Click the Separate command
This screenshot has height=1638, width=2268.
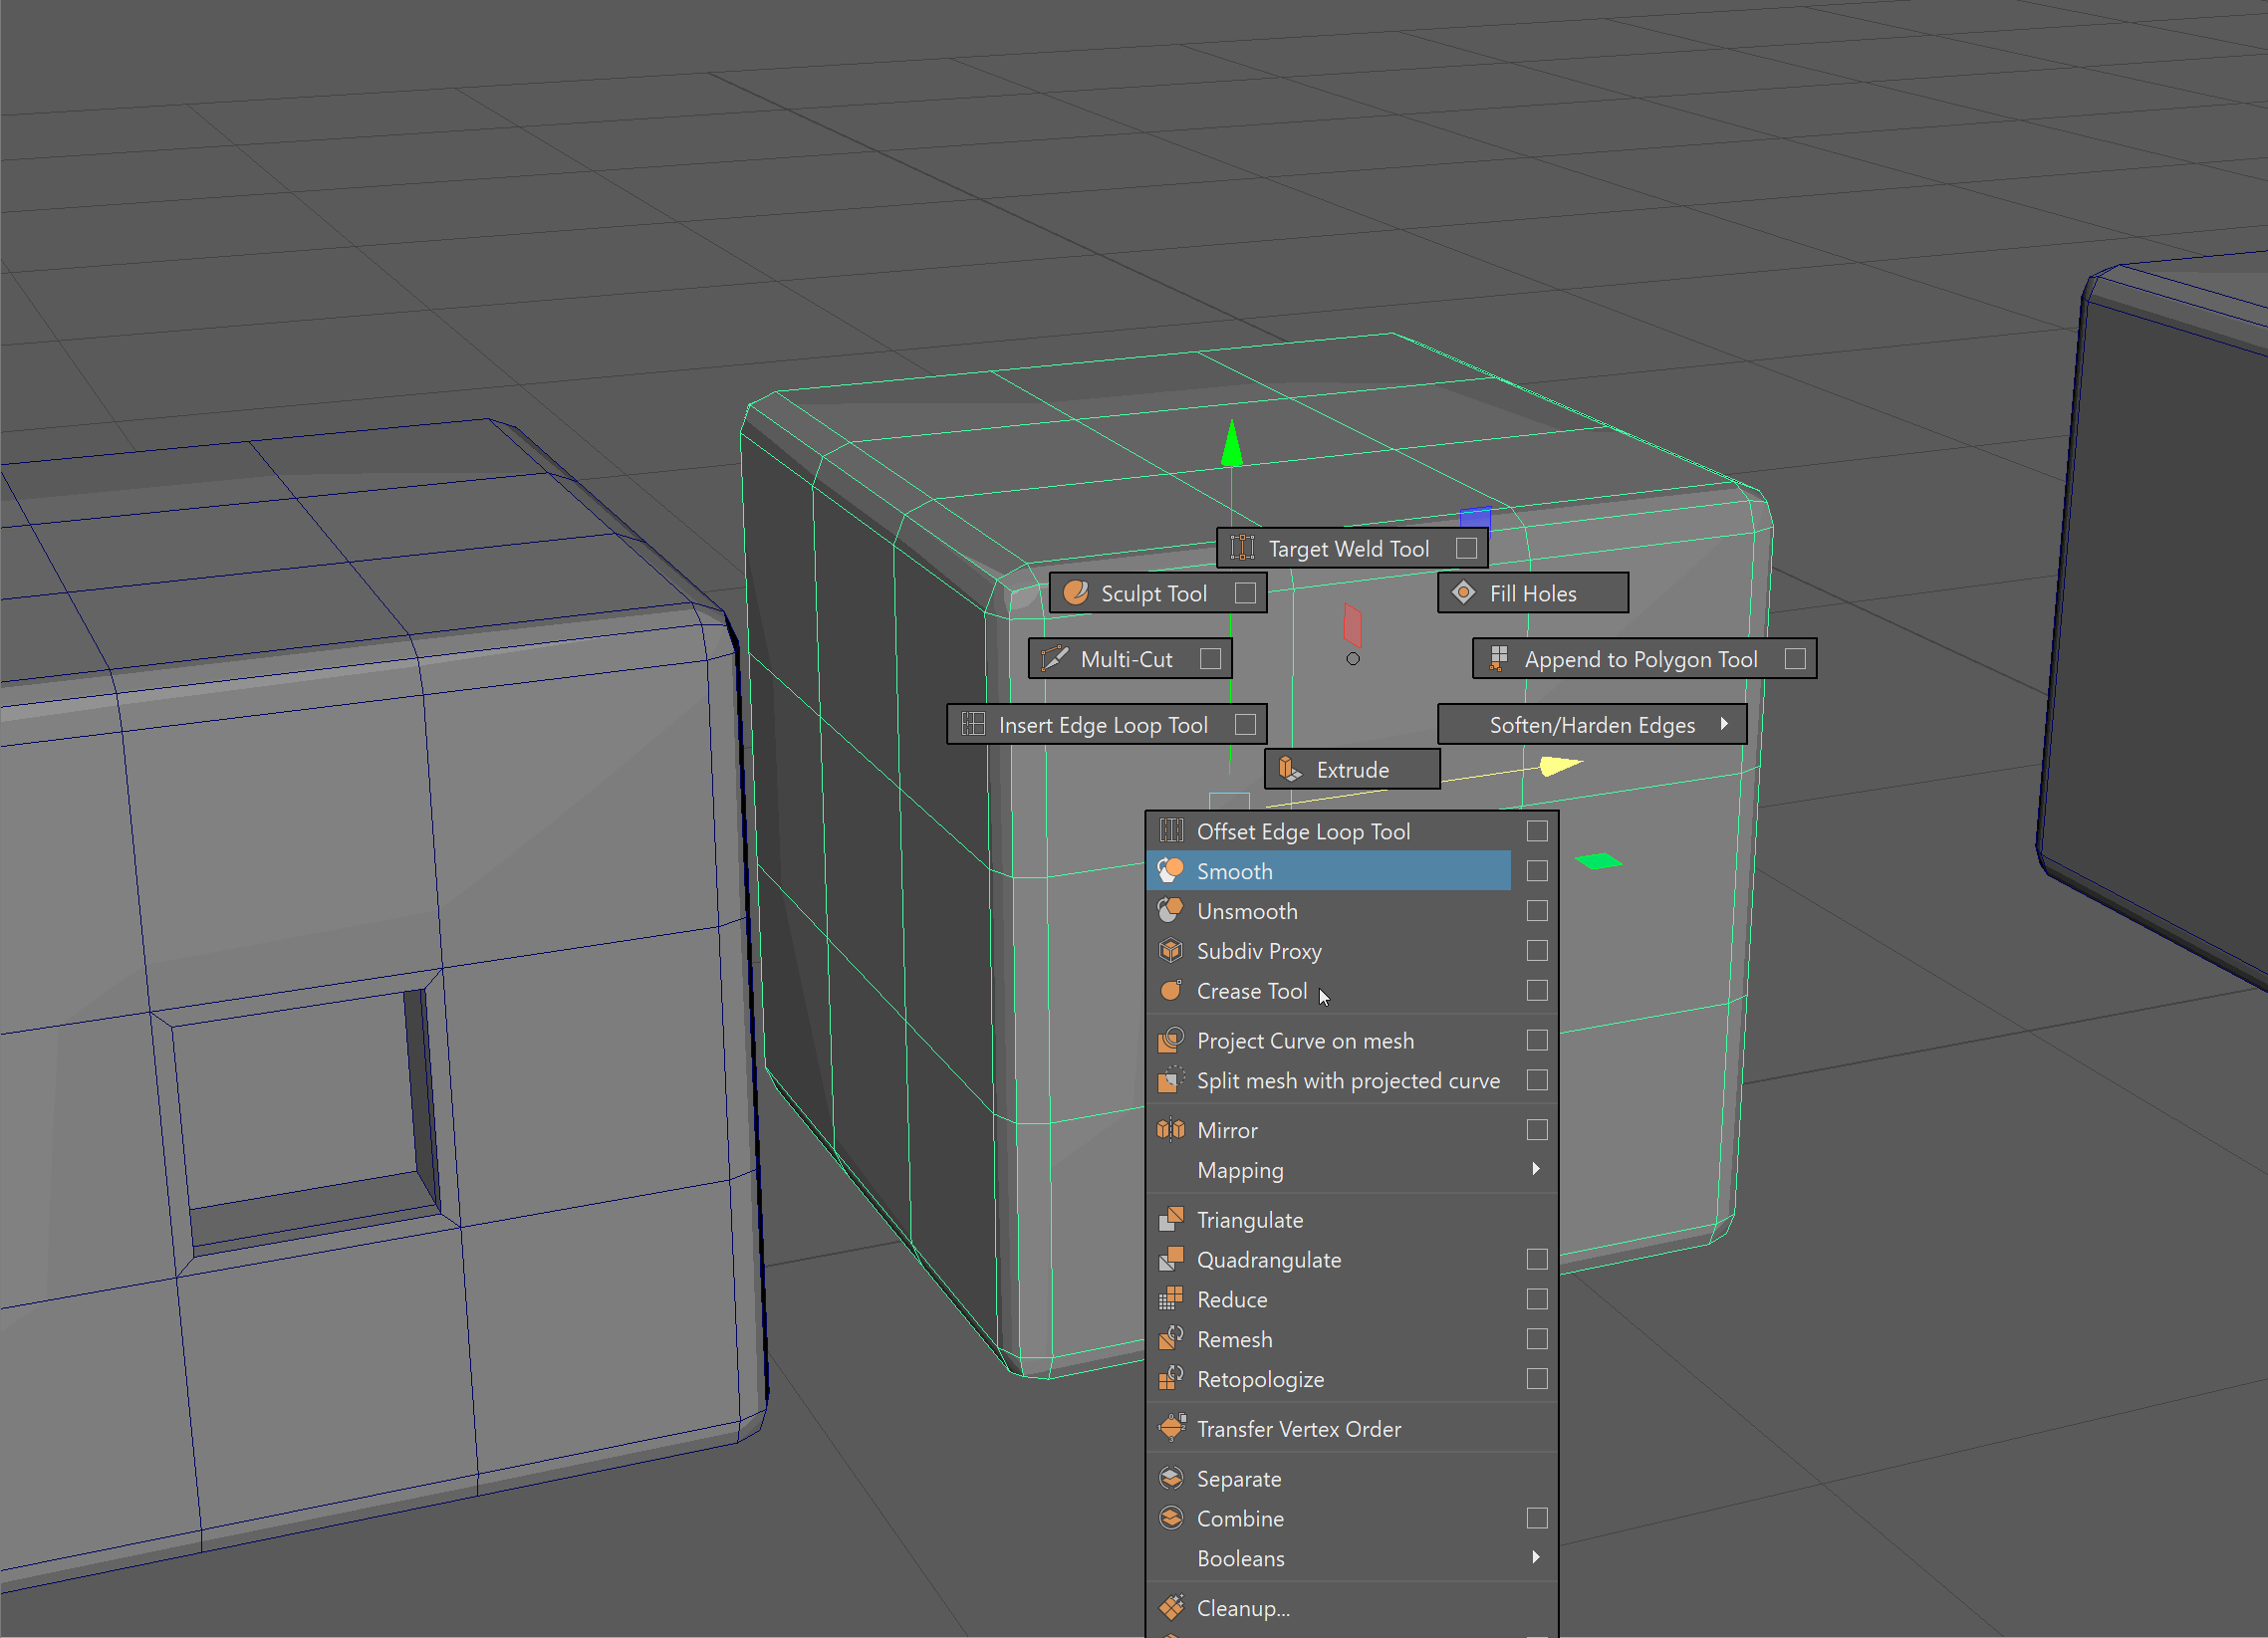click(1238, 1479)
